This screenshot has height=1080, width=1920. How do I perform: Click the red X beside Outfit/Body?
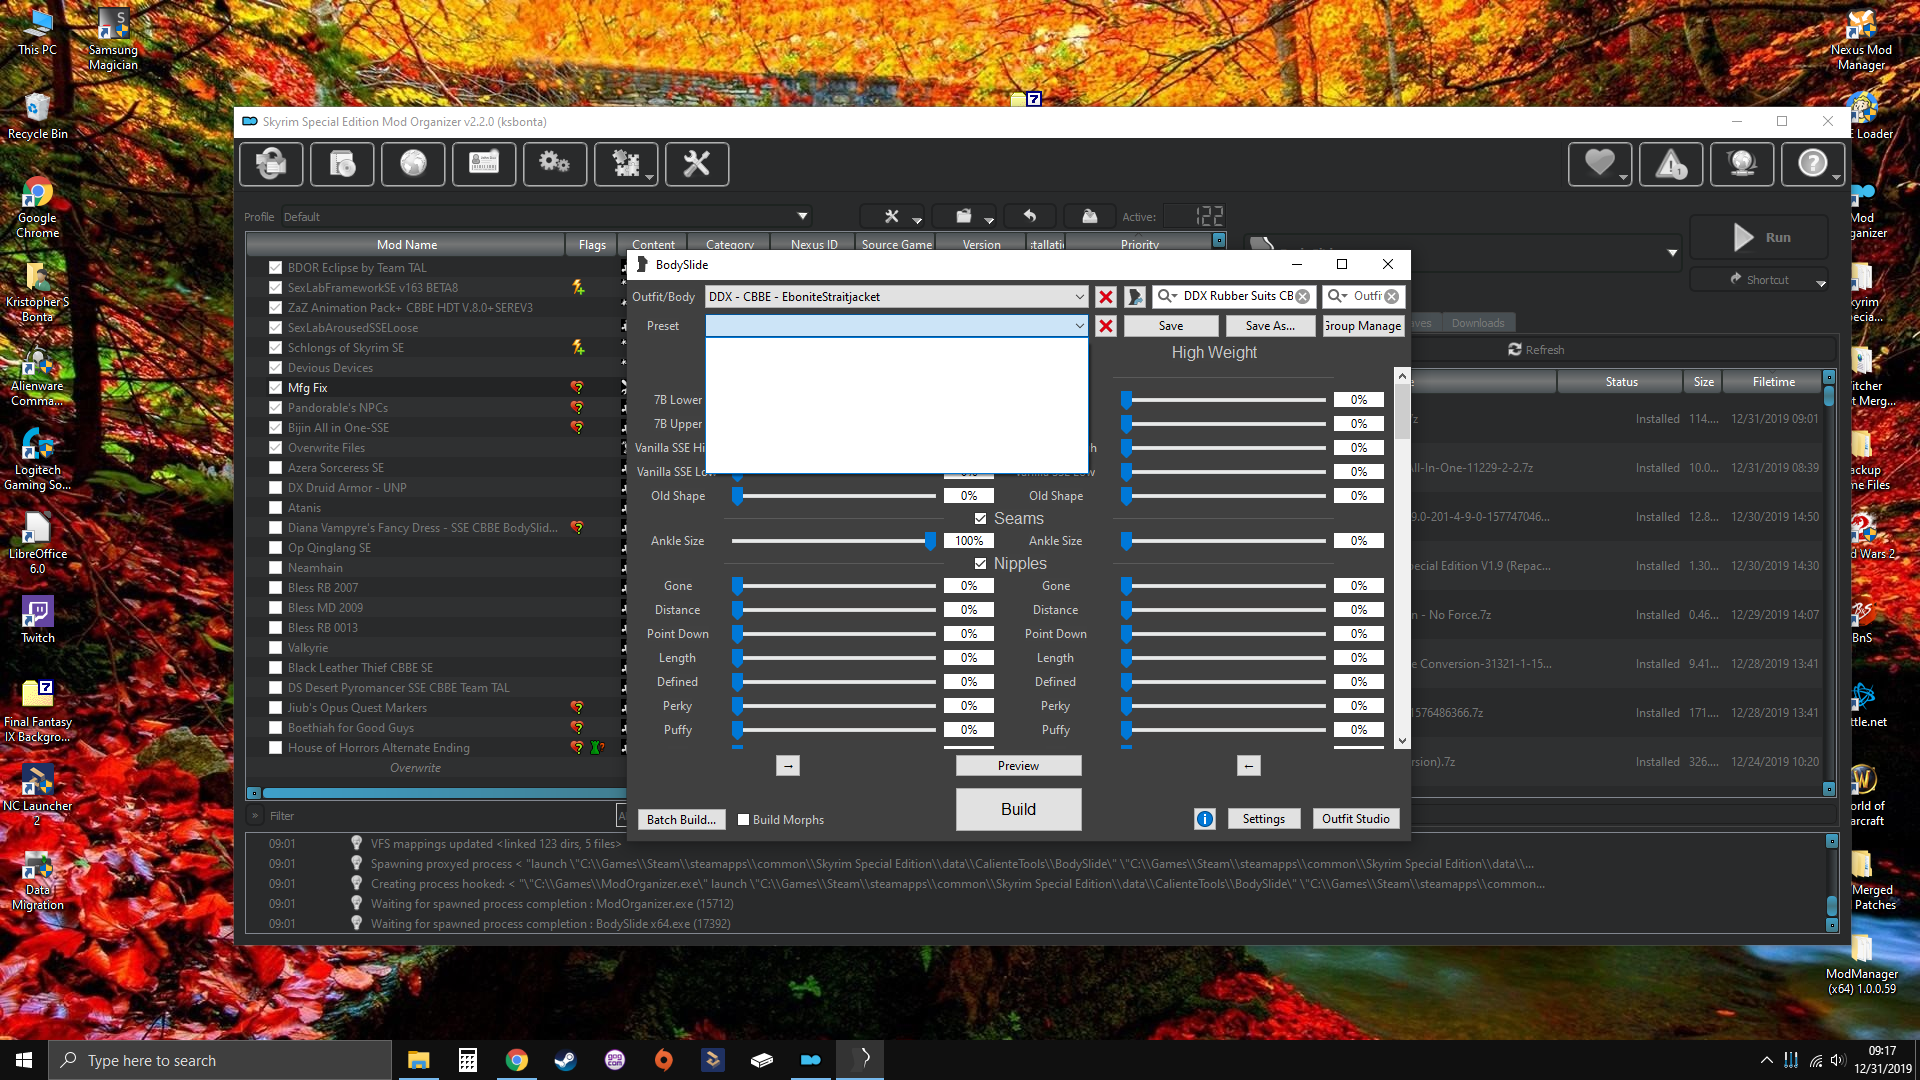pyautogui.click(x=1105, y=297)
